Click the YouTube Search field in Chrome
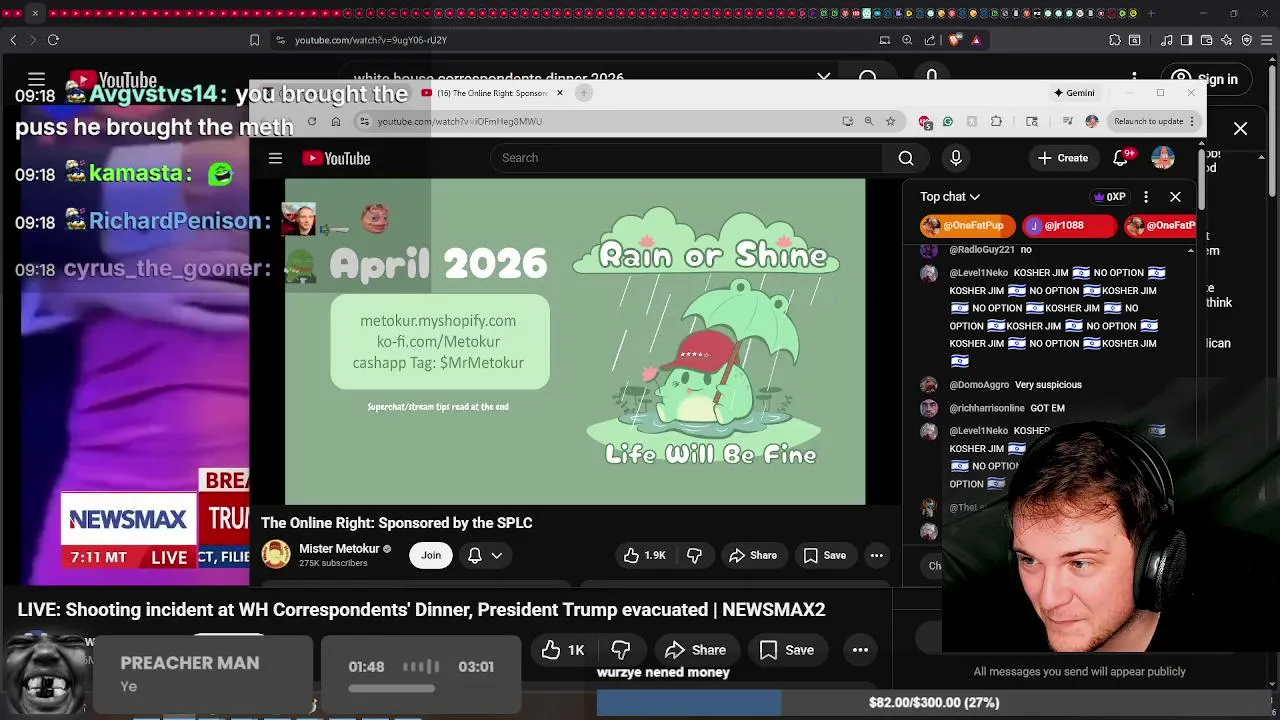The image size is (1280, 720). tap(686, 158)
